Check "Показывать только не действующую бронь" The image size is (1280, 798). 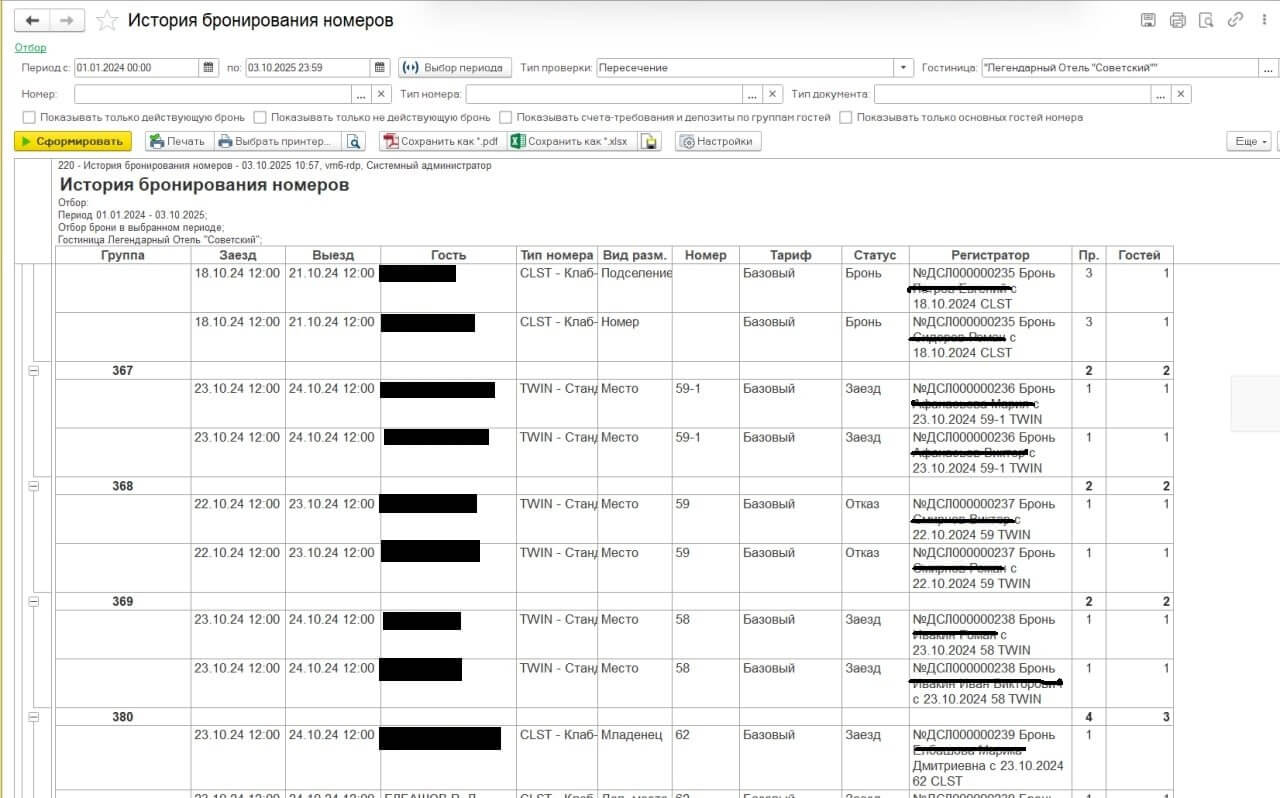click(x=260, y=117)
